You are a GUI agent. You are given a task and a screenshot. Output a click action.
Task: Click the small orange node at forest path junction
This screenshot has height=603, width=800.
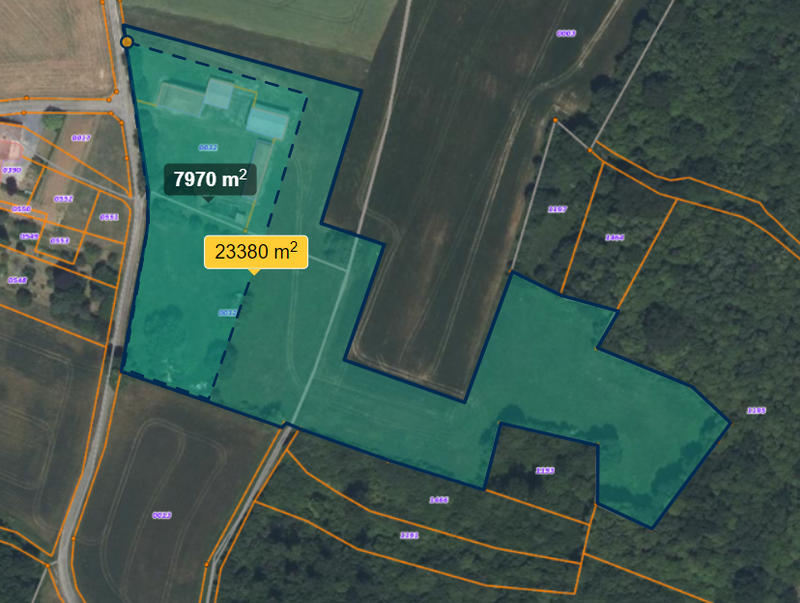tap(555, 120)
